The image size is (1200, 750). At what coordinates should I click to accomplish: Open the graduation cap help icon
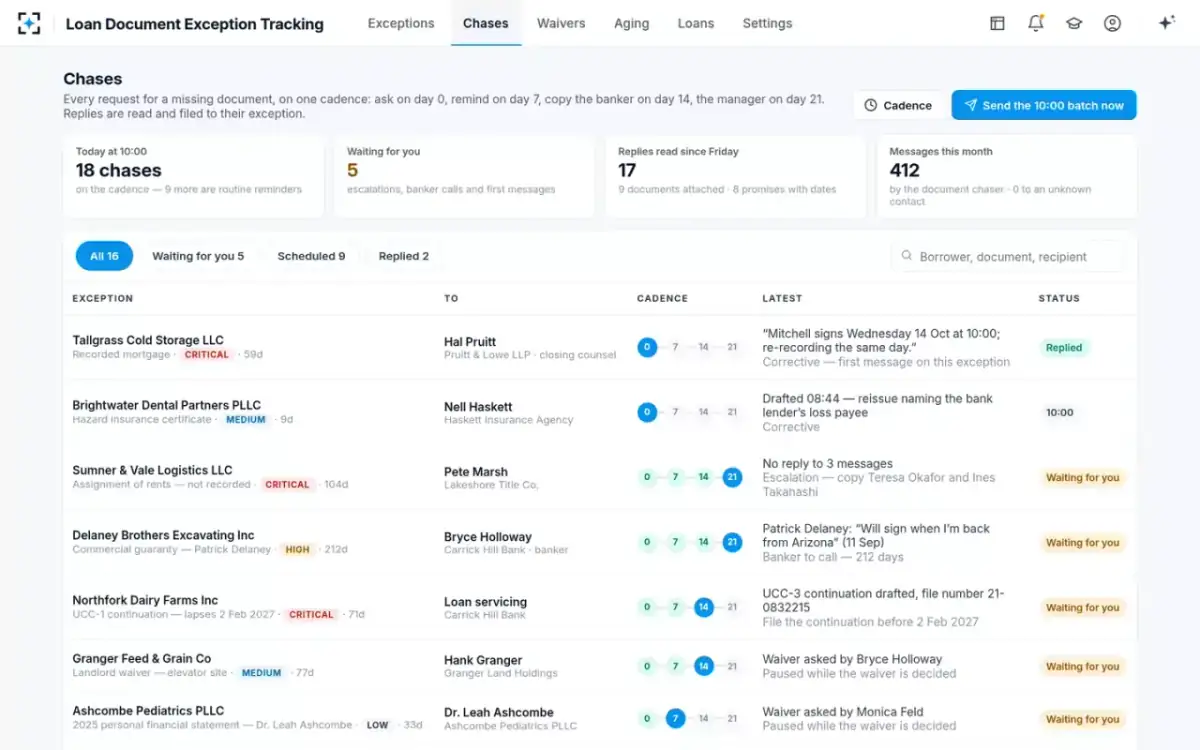(1074, 23)
